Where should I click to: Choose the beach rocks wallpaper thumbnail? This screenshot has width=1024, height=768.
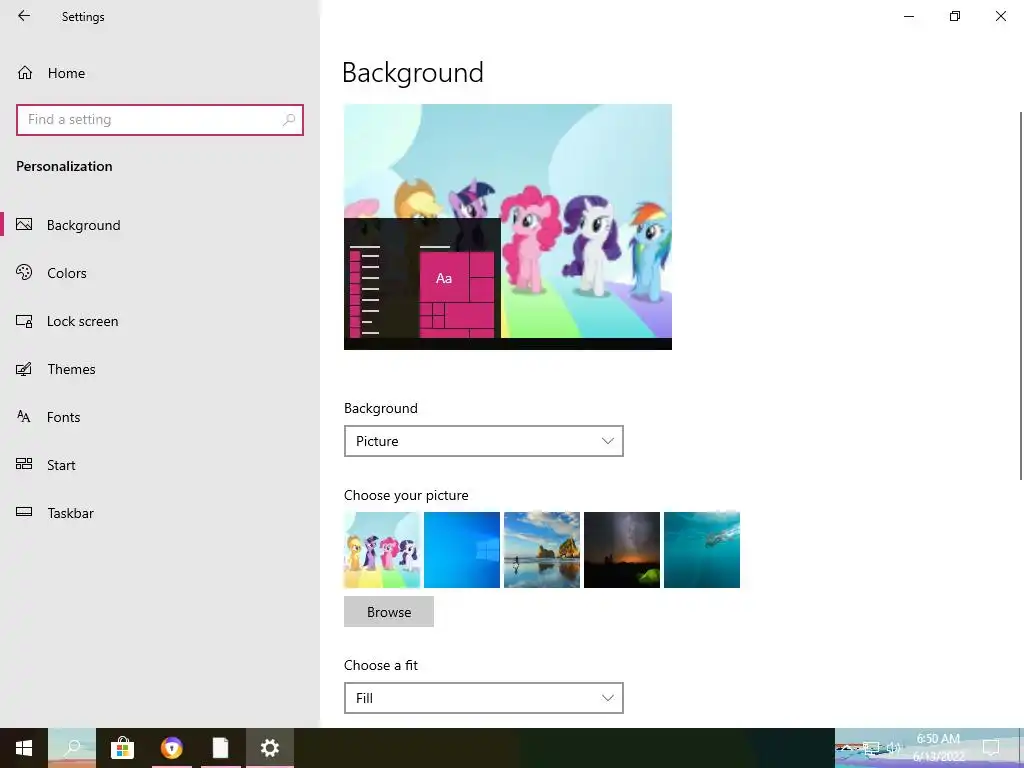541,550
